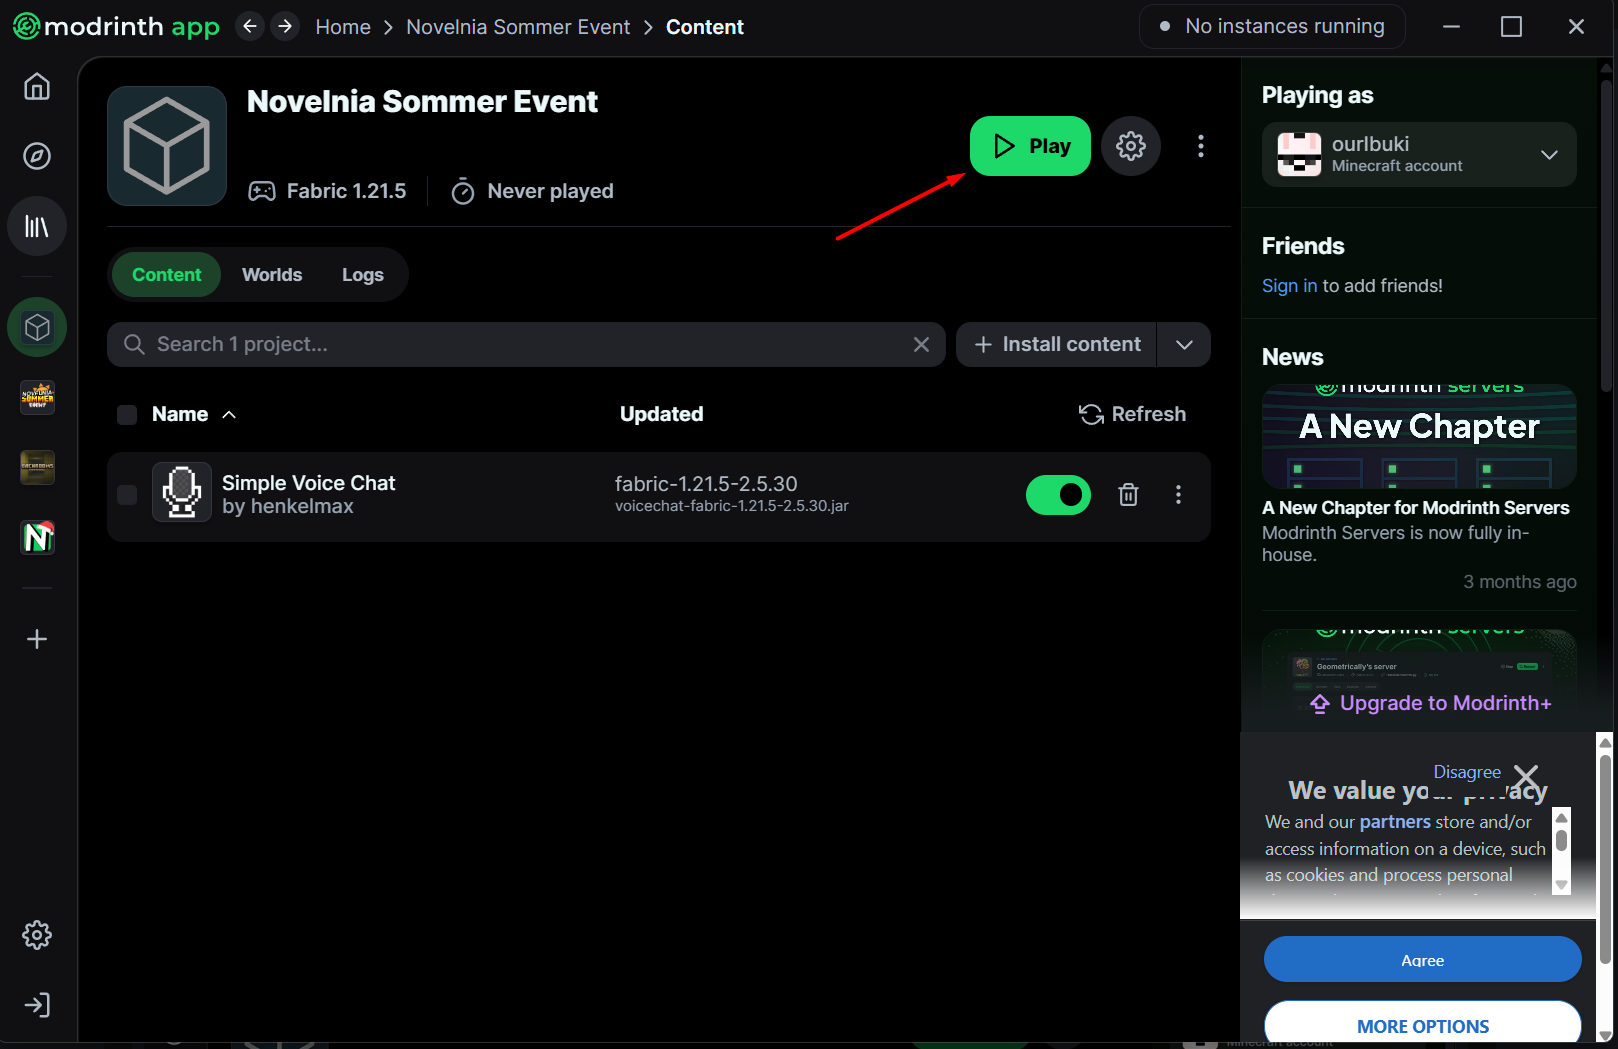Screen dimensions: 1618x1049
Task: Open the N logo instance icon
Action: pyautogui.click(x=38, y=537)
